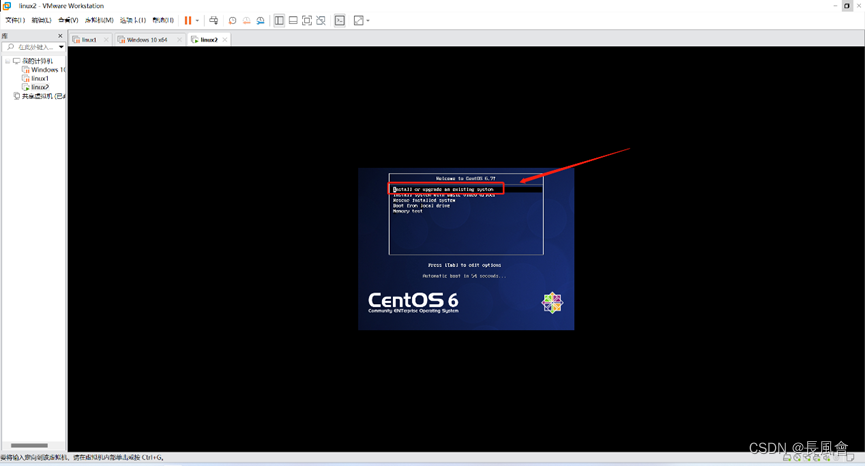The height and width of the screenshot is (466, 865).
Task: Open the 虚拟机(M) menu
Action: coord(99,20)
